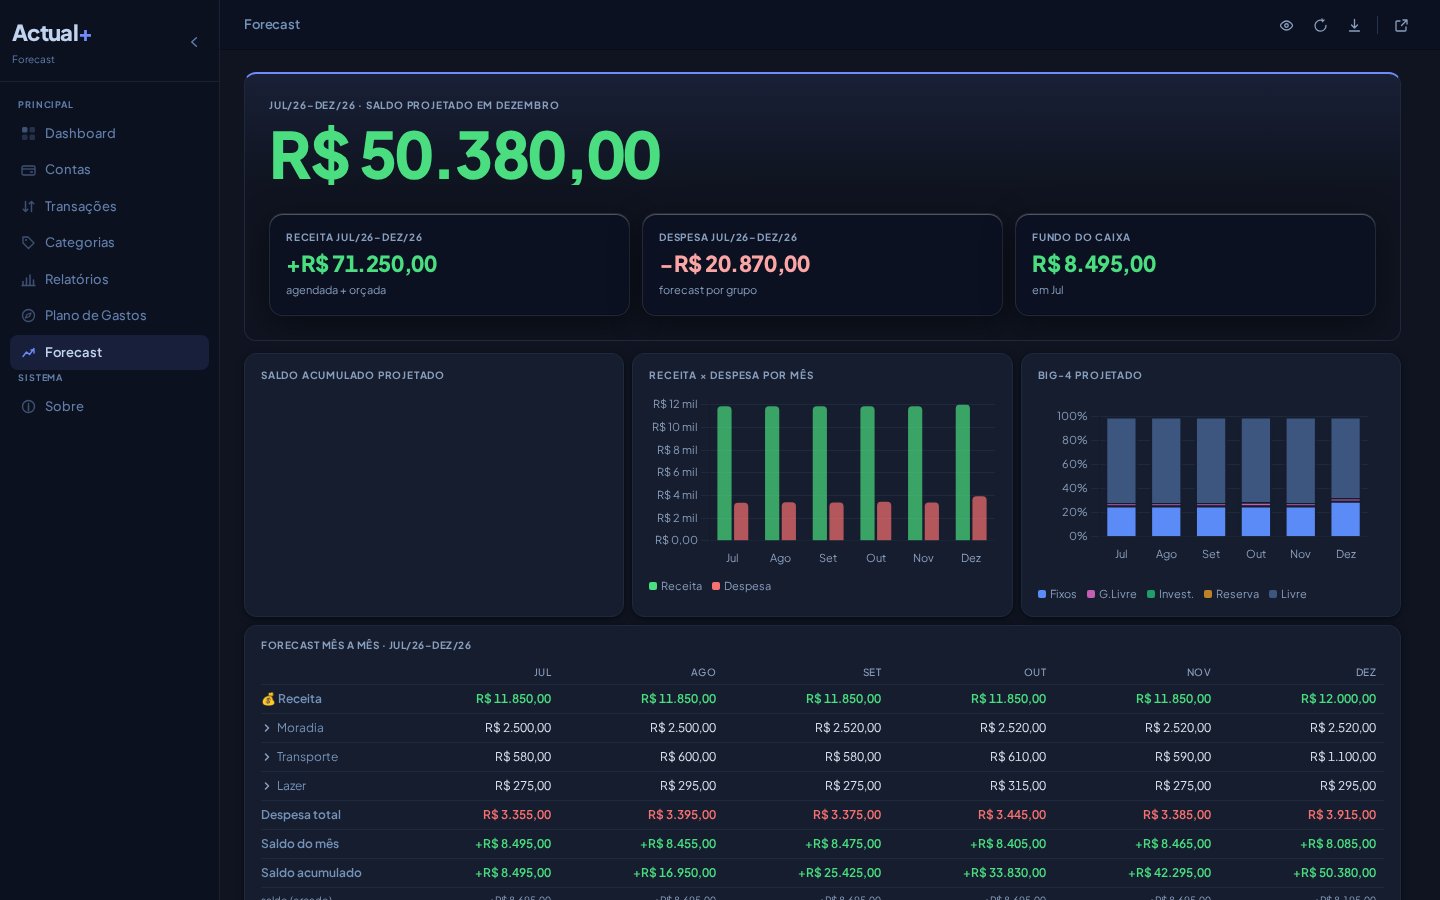This screenshot has width=1440, height=900.
Task: Toggle Despesa series in chart legend
Action: click(741, 586)
